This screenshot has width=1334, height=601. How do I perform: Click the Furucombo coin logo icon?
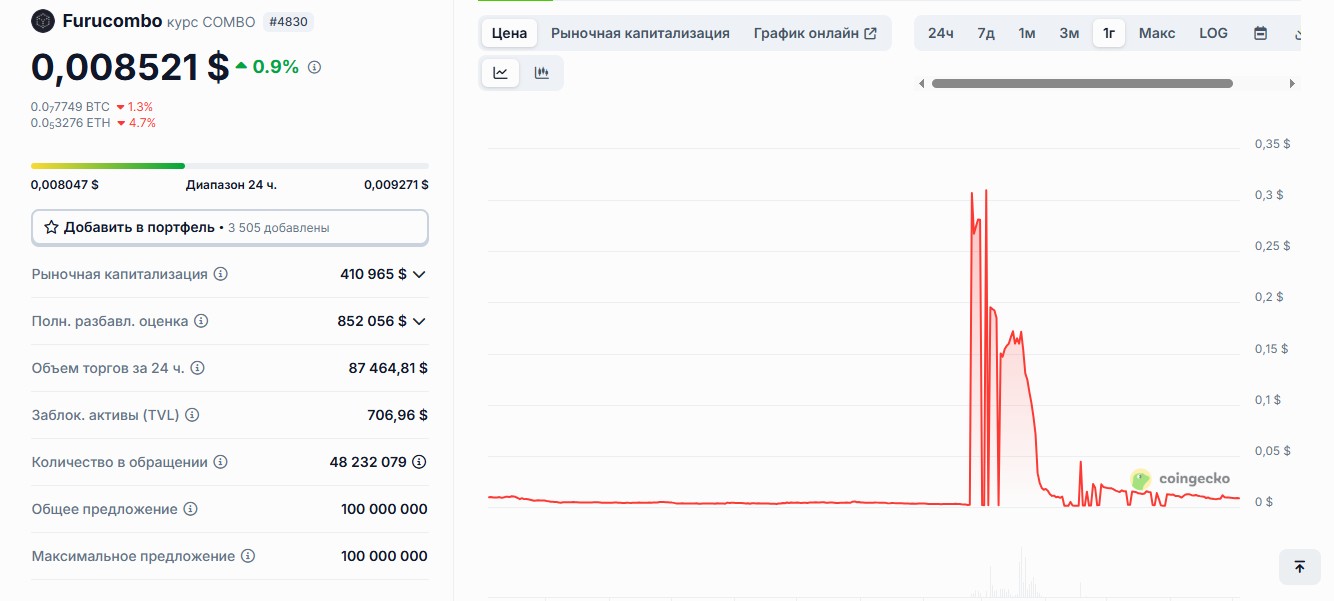click(43, 21)
